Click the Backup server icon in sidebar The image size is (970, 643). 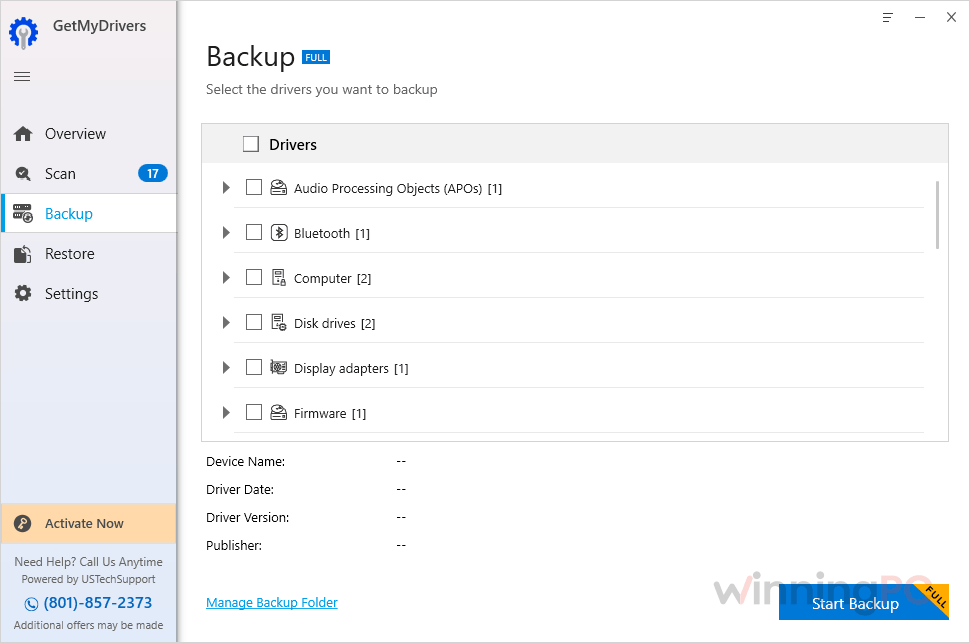23,214
